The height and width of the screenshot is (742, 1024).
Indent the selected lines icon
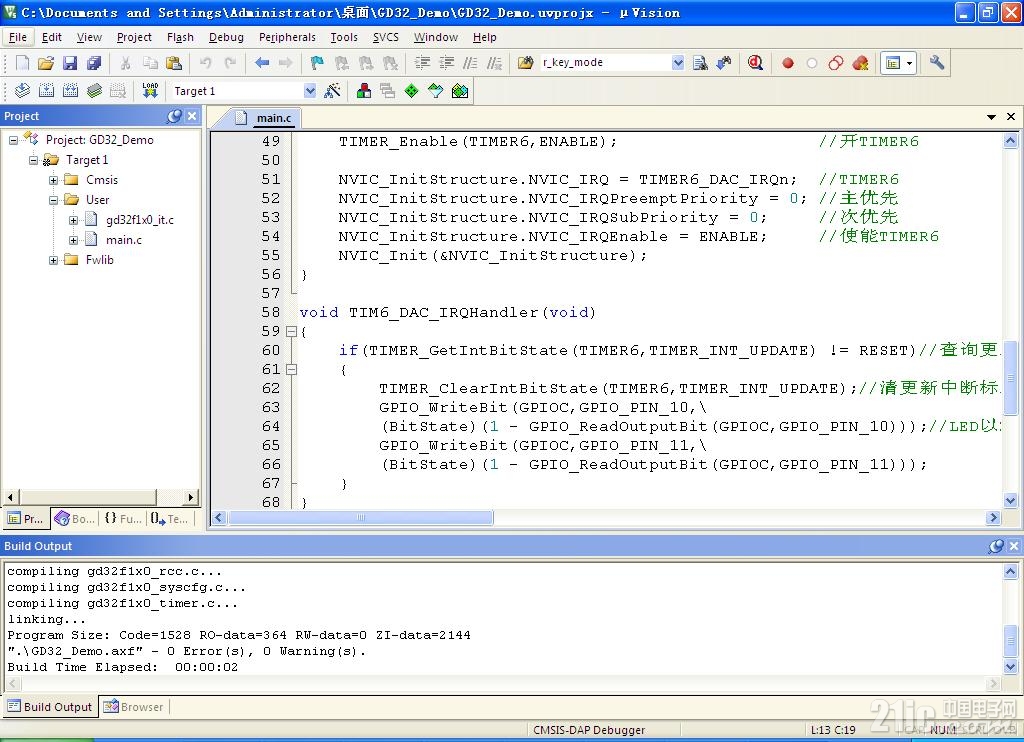tap(423, 63)
